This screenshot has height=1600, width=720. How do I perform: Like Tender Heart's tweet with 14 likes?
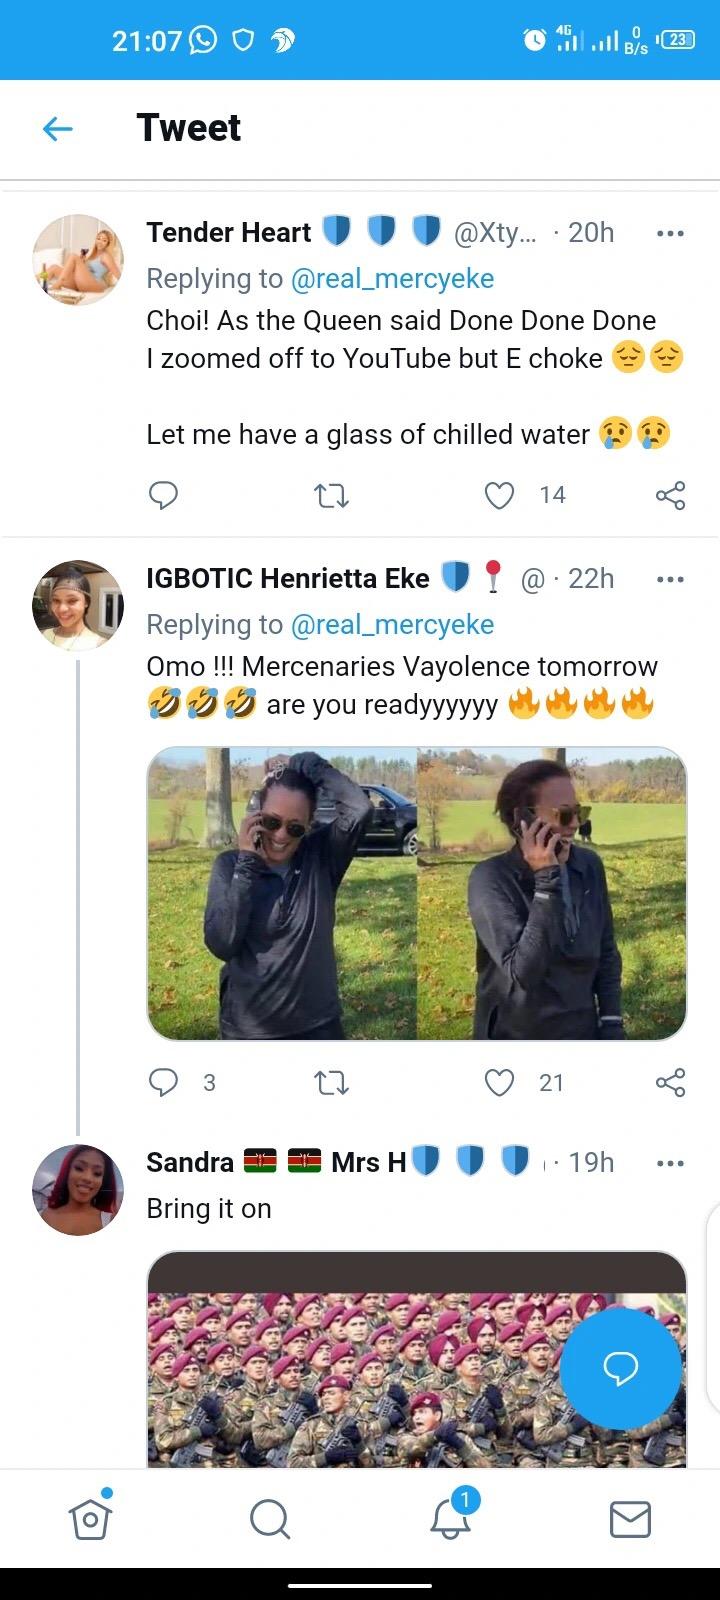pyautogui.click(x=499, y=495)
